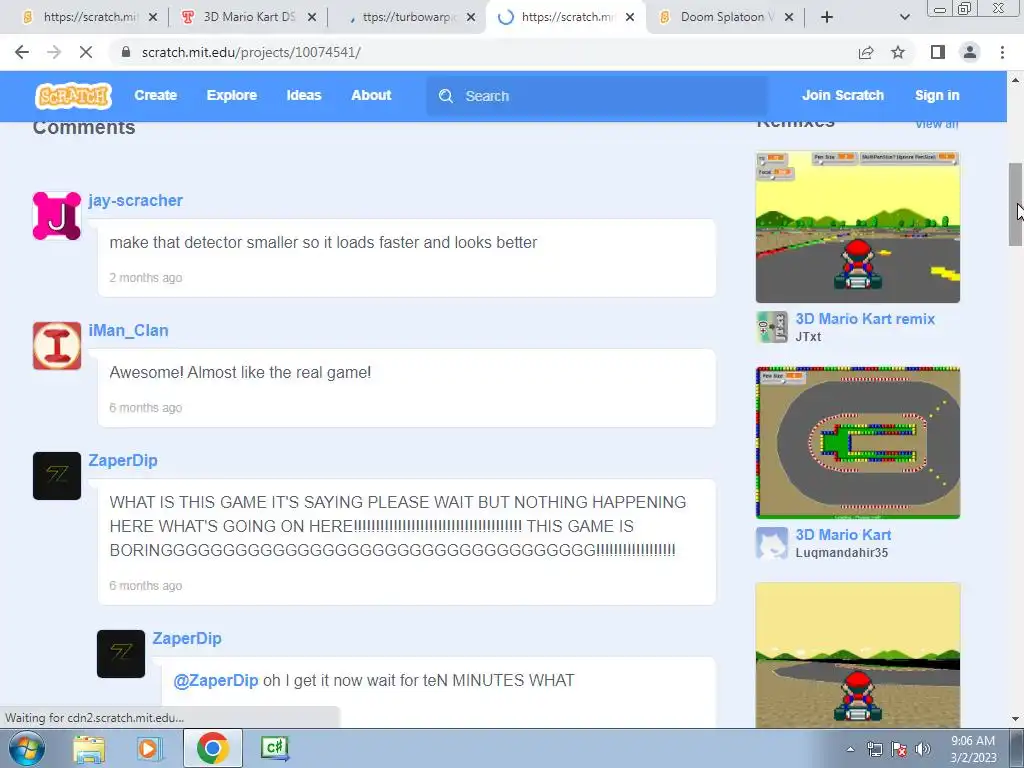Open the File Explorer taskbar icon
The image size is (1024, 768).
(x=89, y=748)
